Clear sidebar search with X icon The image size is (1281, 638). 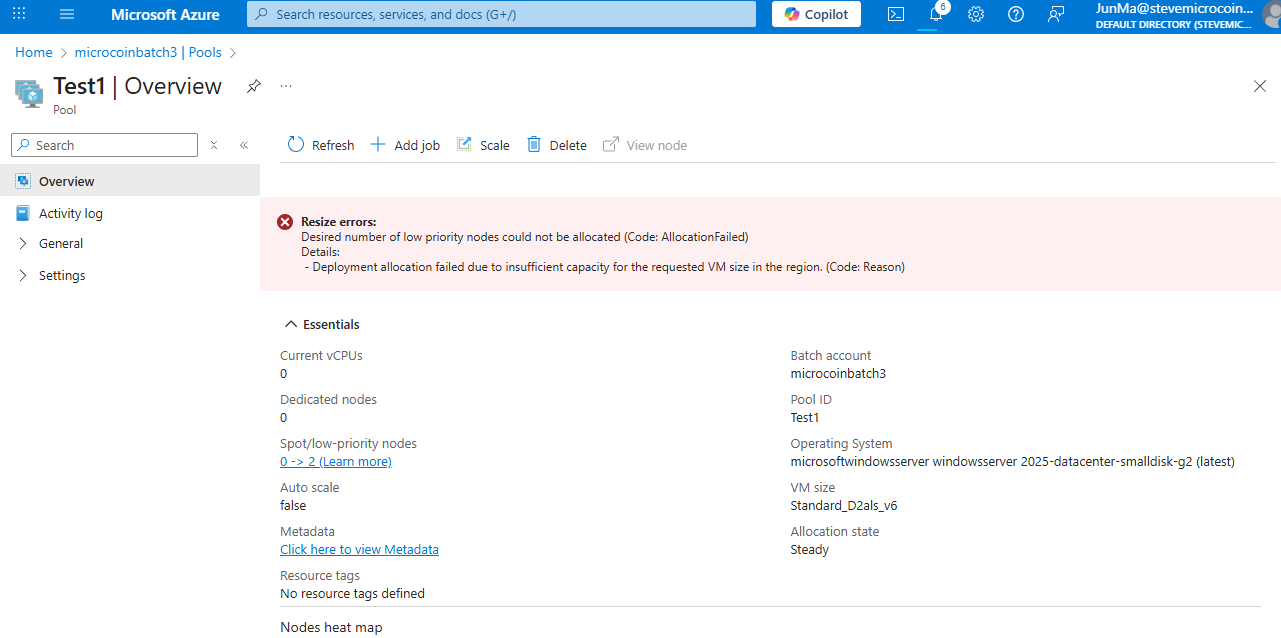pyautogui.click(x=214, y=145)
